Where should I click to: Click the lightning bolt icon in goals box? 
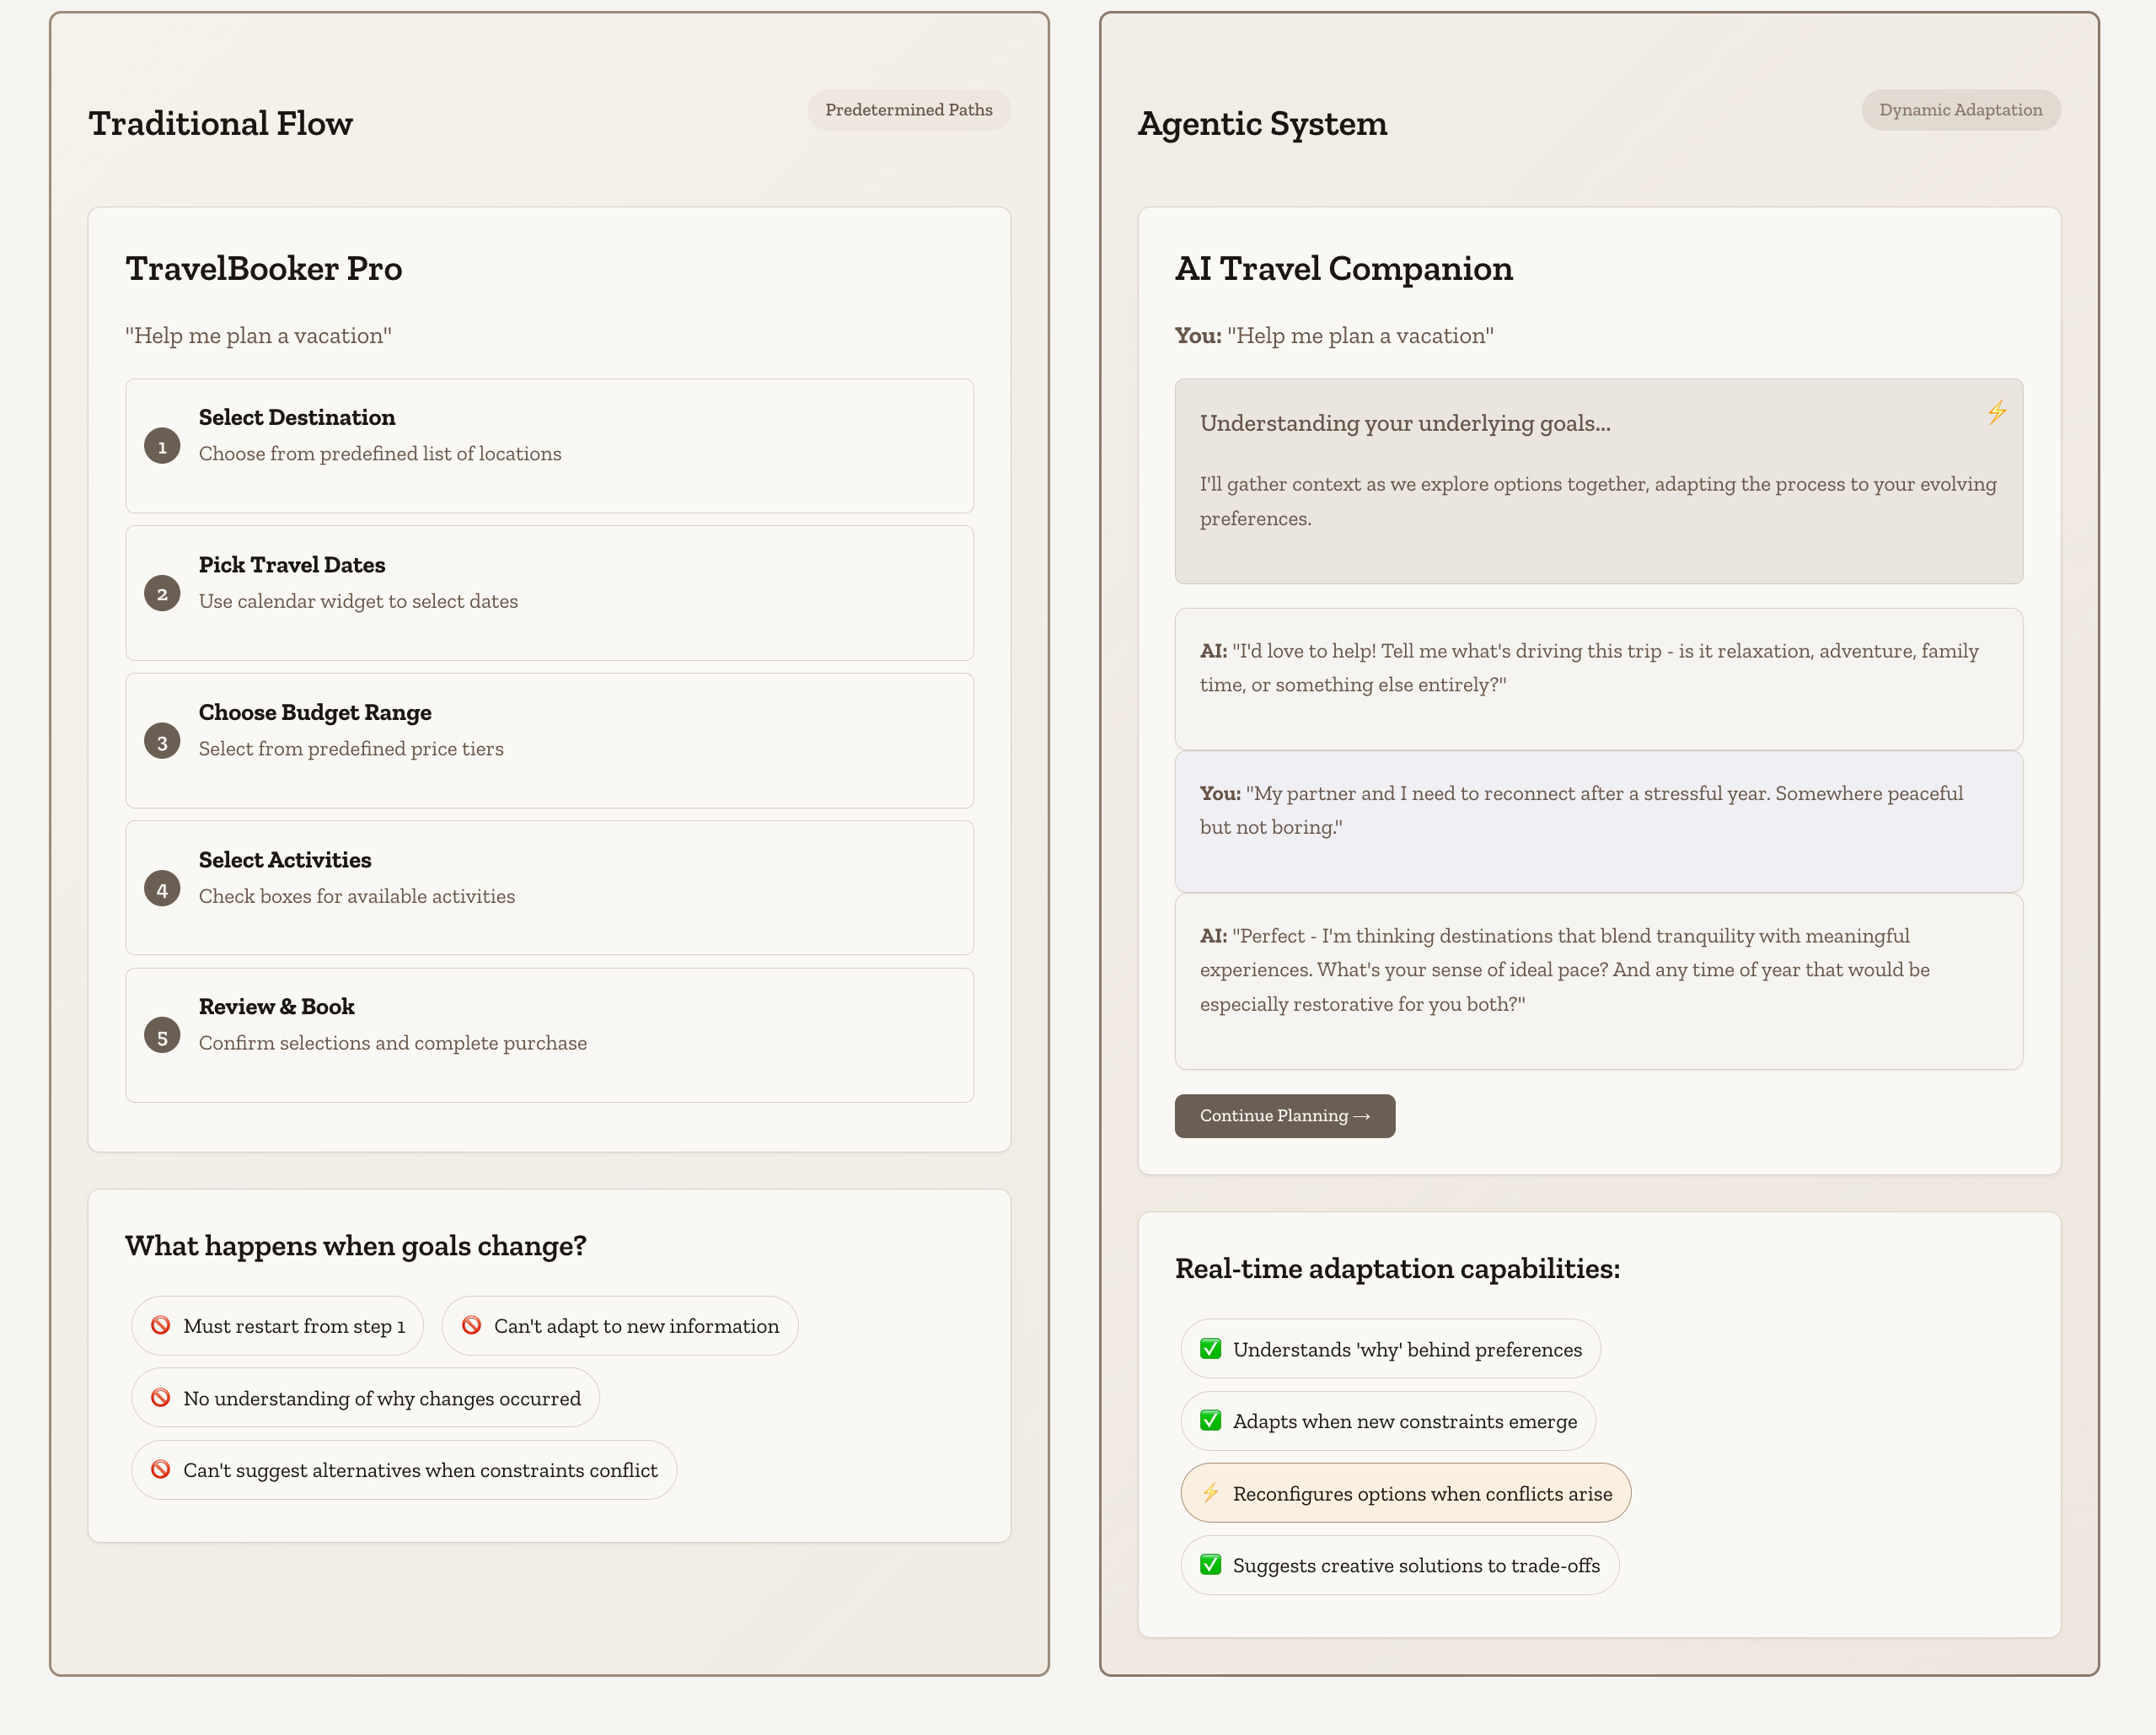[x=1997, y=412]
